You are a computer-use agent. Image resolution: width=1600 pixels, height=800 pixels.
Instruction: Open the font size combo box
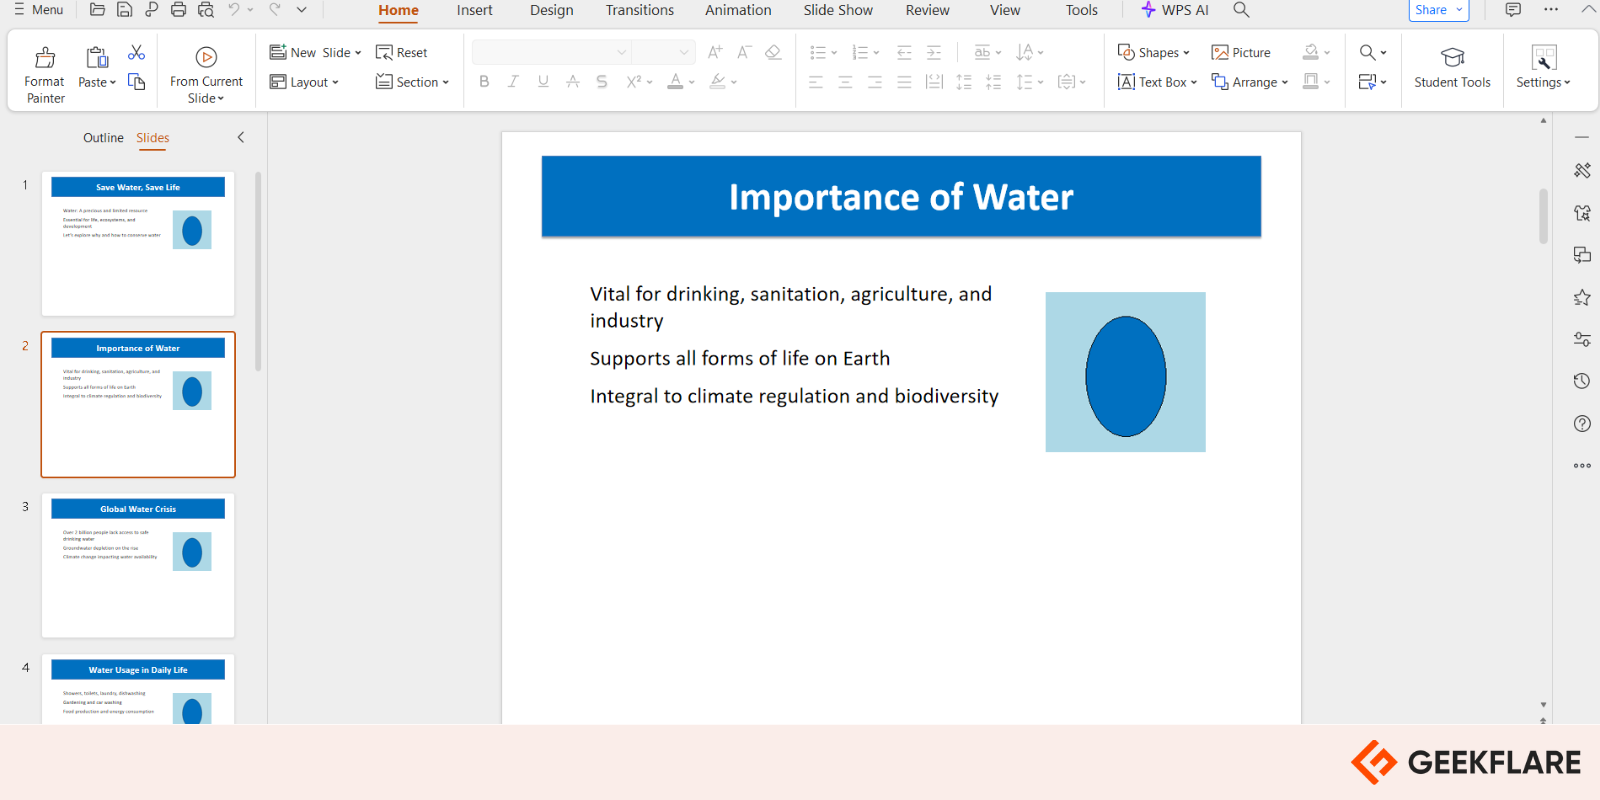[662, 52]
